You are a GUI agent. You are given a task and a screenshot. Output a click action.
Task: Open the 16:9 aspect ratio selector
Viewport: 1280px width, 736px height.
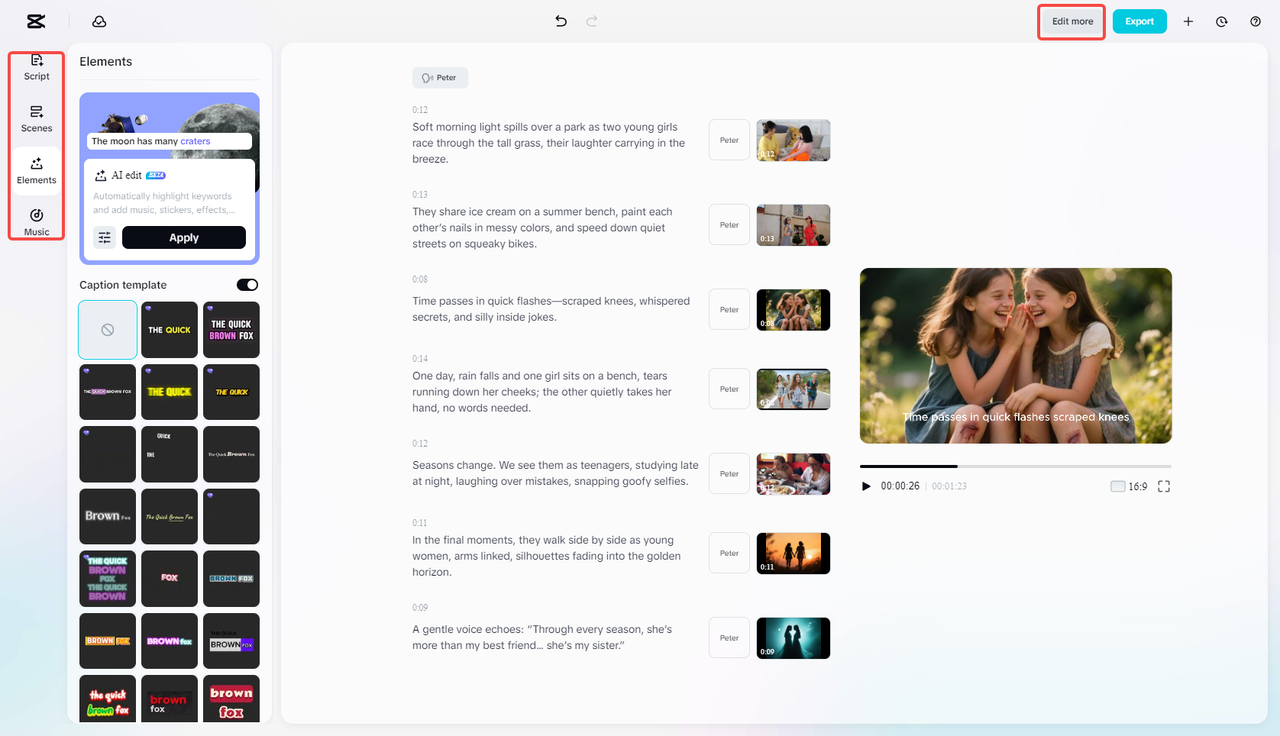coord(1136,486)
